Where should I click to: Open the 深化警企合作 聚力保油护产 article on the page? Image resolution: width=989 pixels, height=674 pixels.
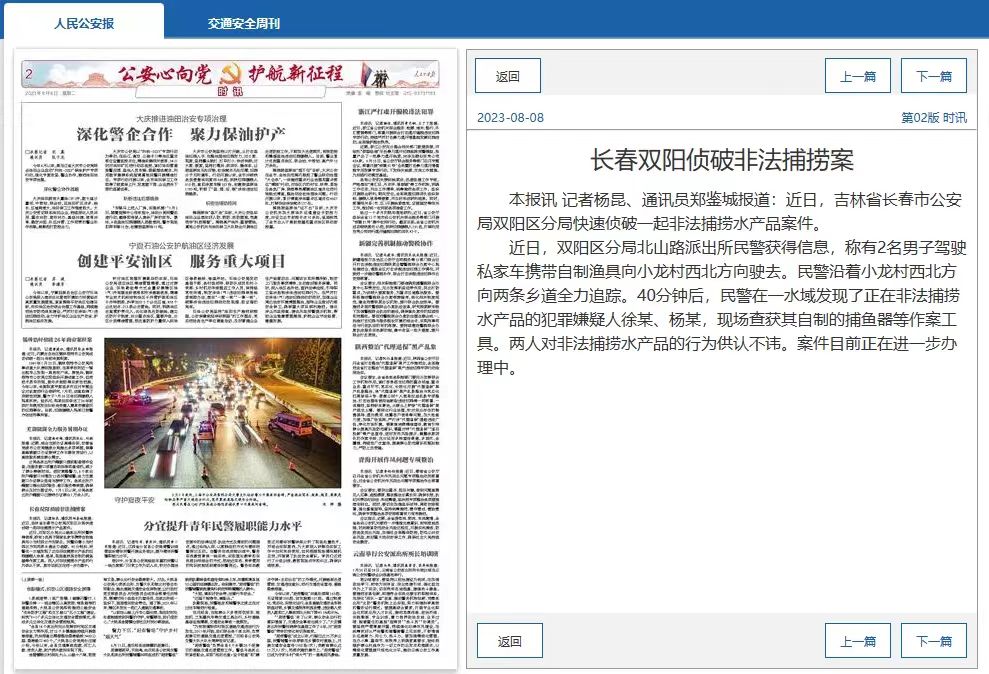coord(181,134)
